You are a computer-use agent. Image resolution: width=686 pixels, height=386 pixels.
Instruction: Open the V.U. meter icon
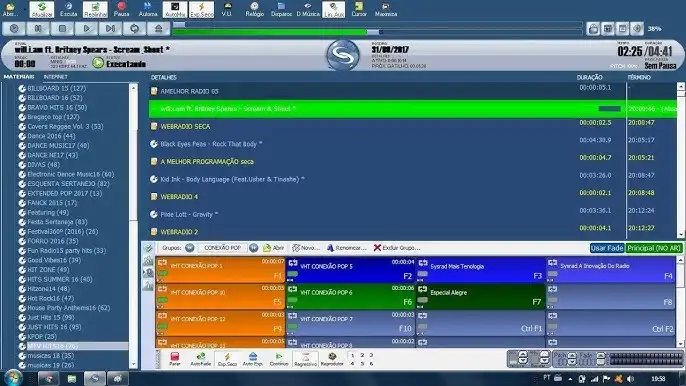coord(227,9)
